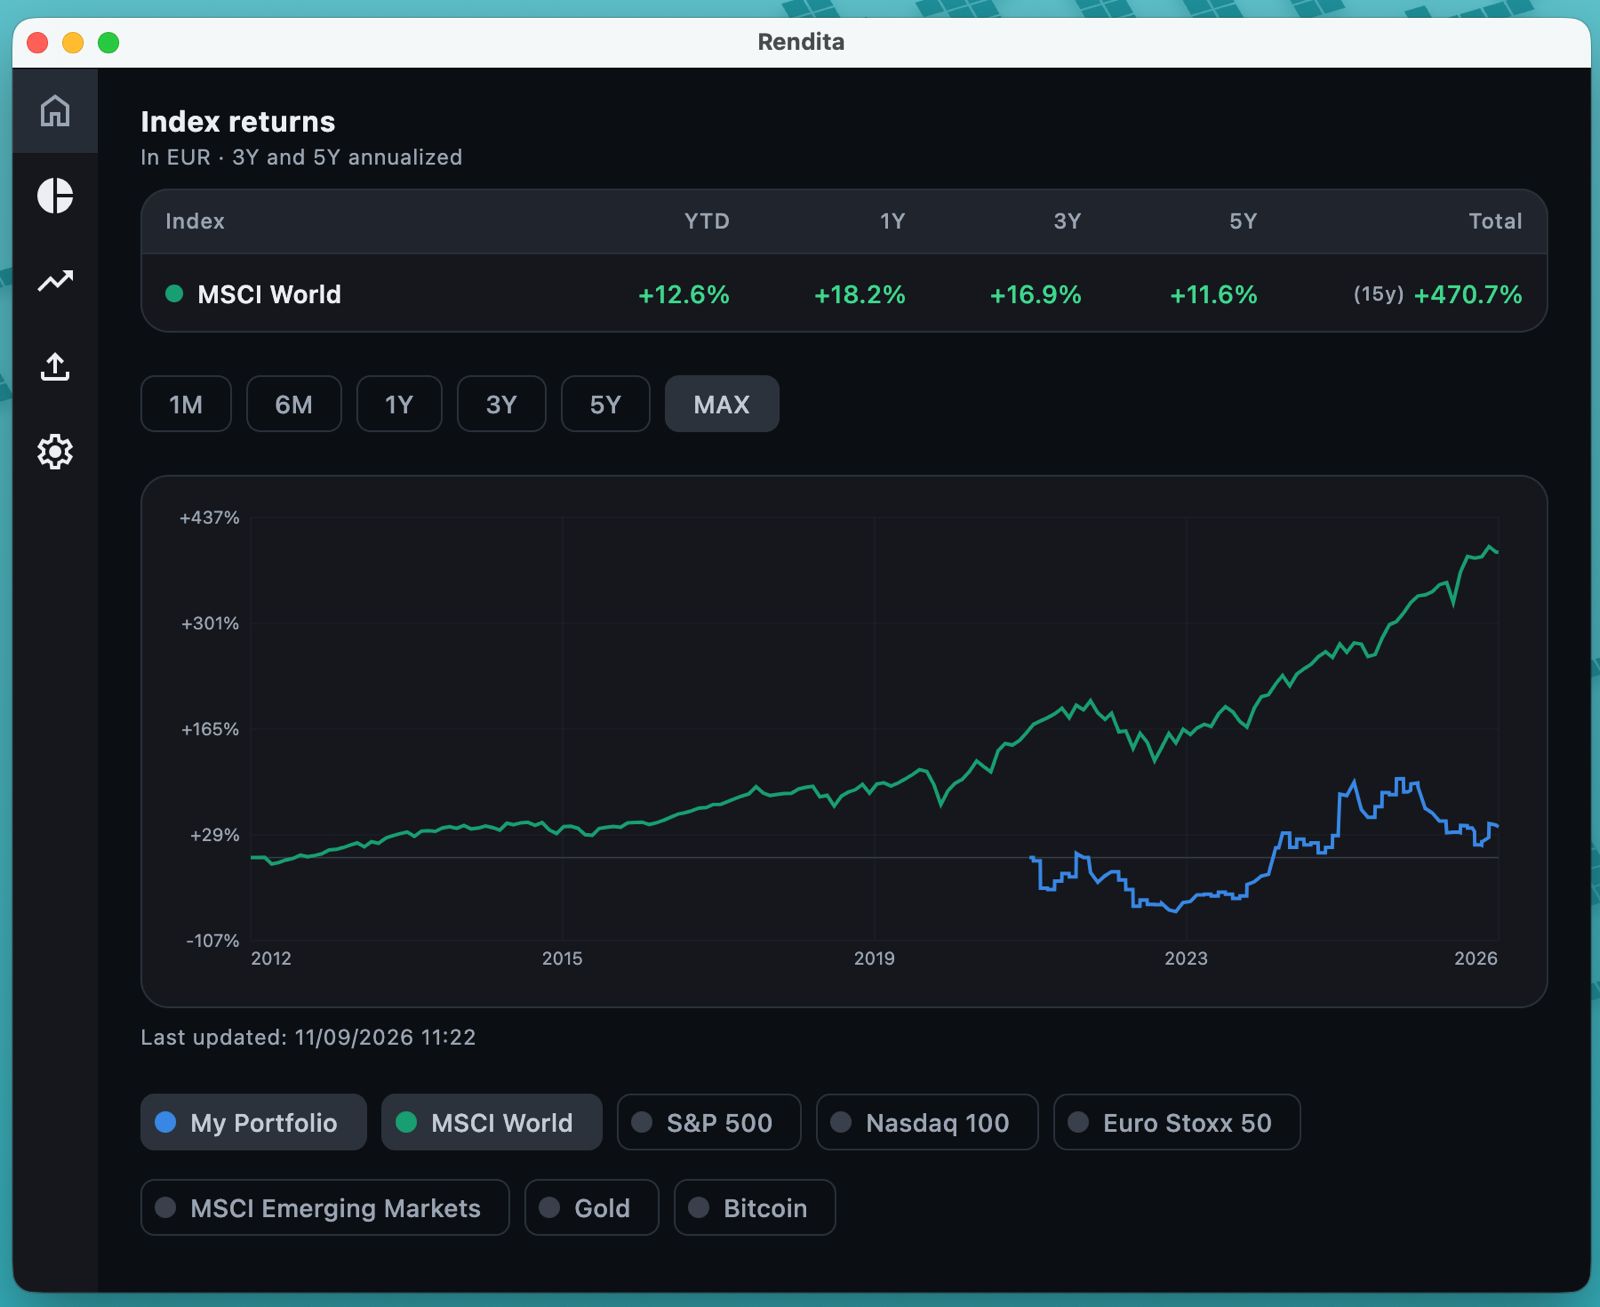
Task: Click the 5Y column header in table
Action: pos(1243,221)
